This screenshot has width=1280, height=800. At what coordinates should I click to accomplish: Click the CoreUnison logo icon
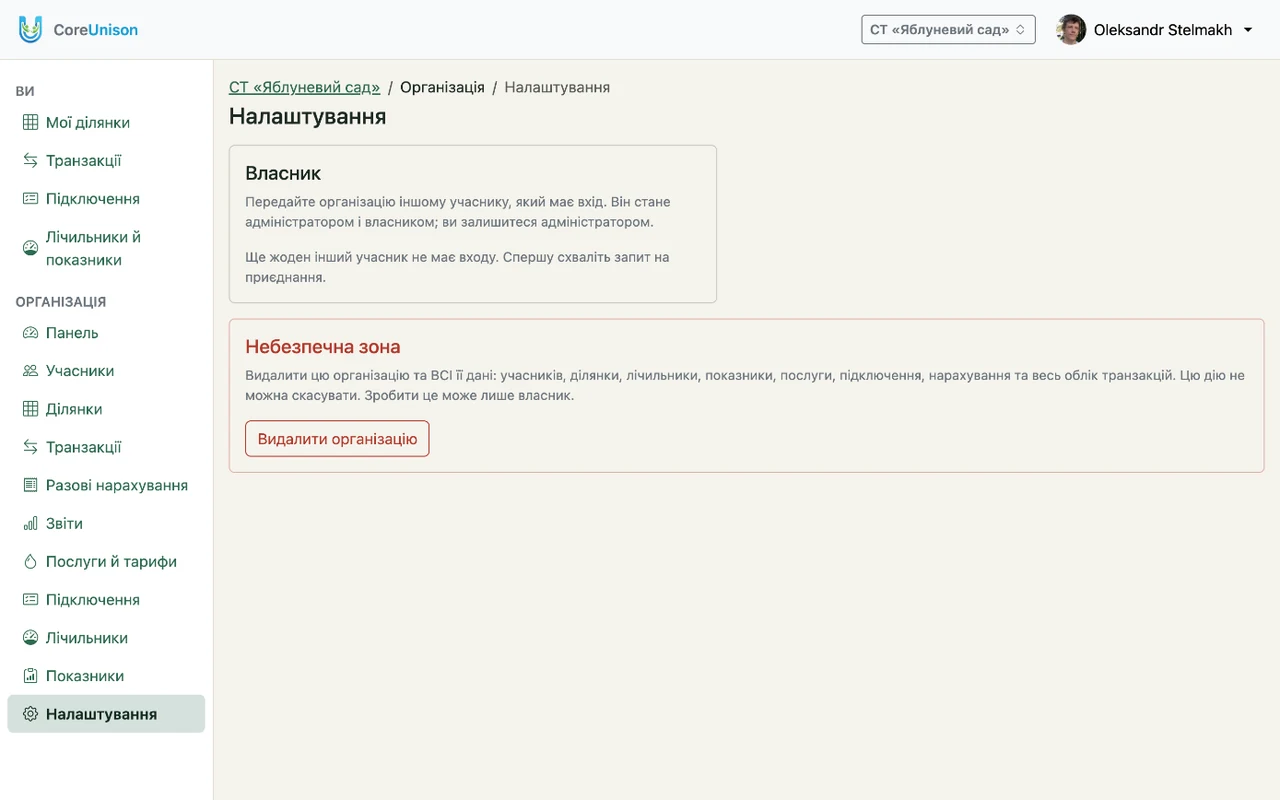(31, 30)
